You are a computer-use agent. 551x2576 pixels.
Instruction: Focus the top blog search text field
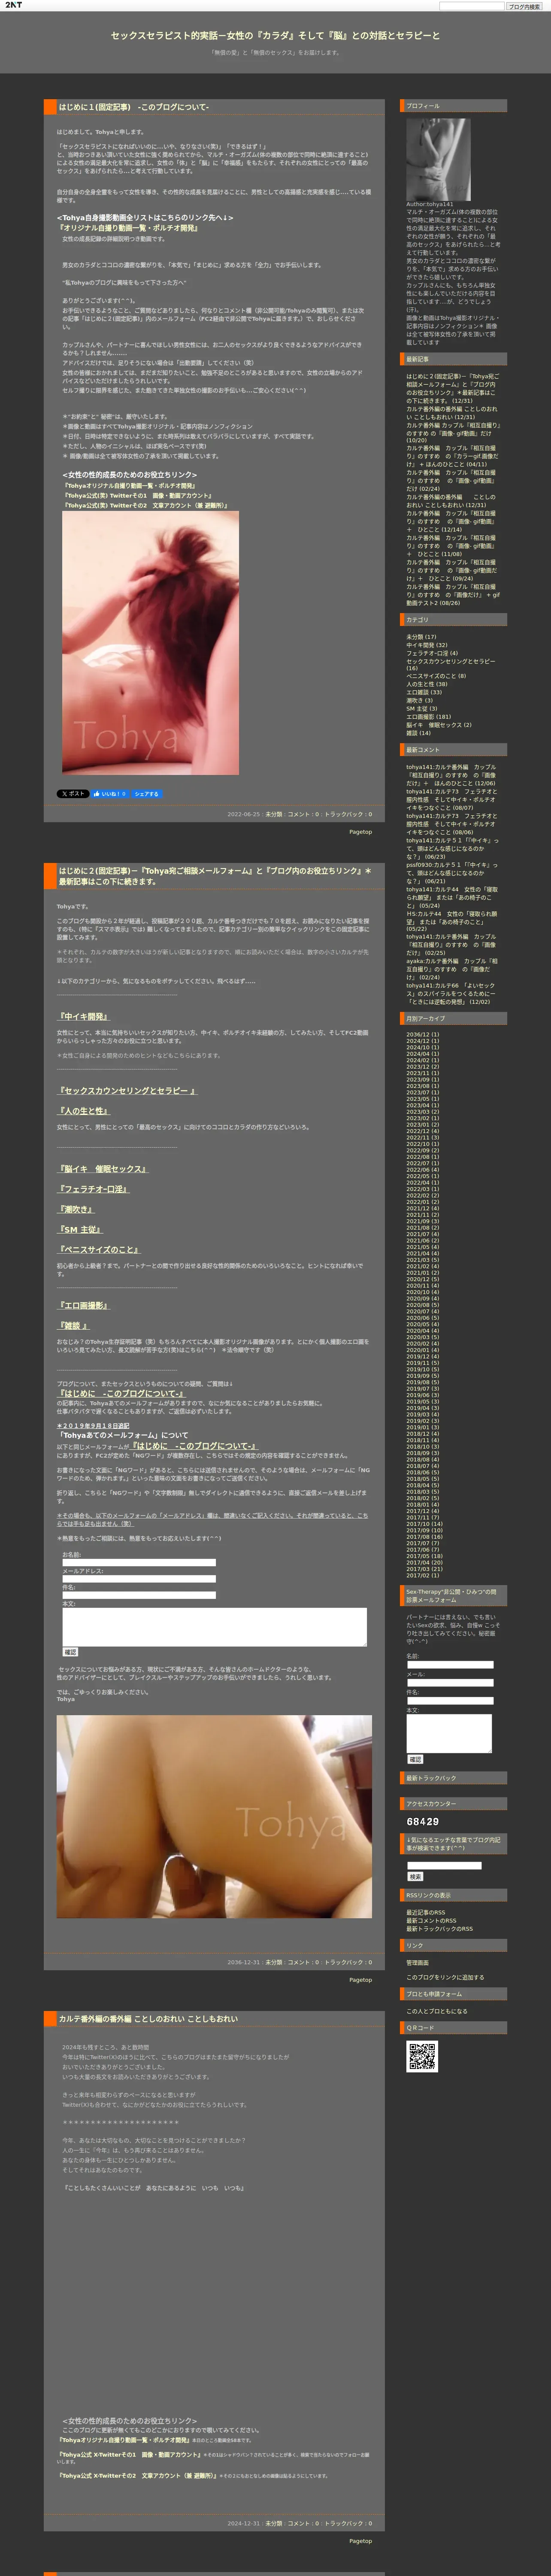pyautogui.click(x=472, y=6)
